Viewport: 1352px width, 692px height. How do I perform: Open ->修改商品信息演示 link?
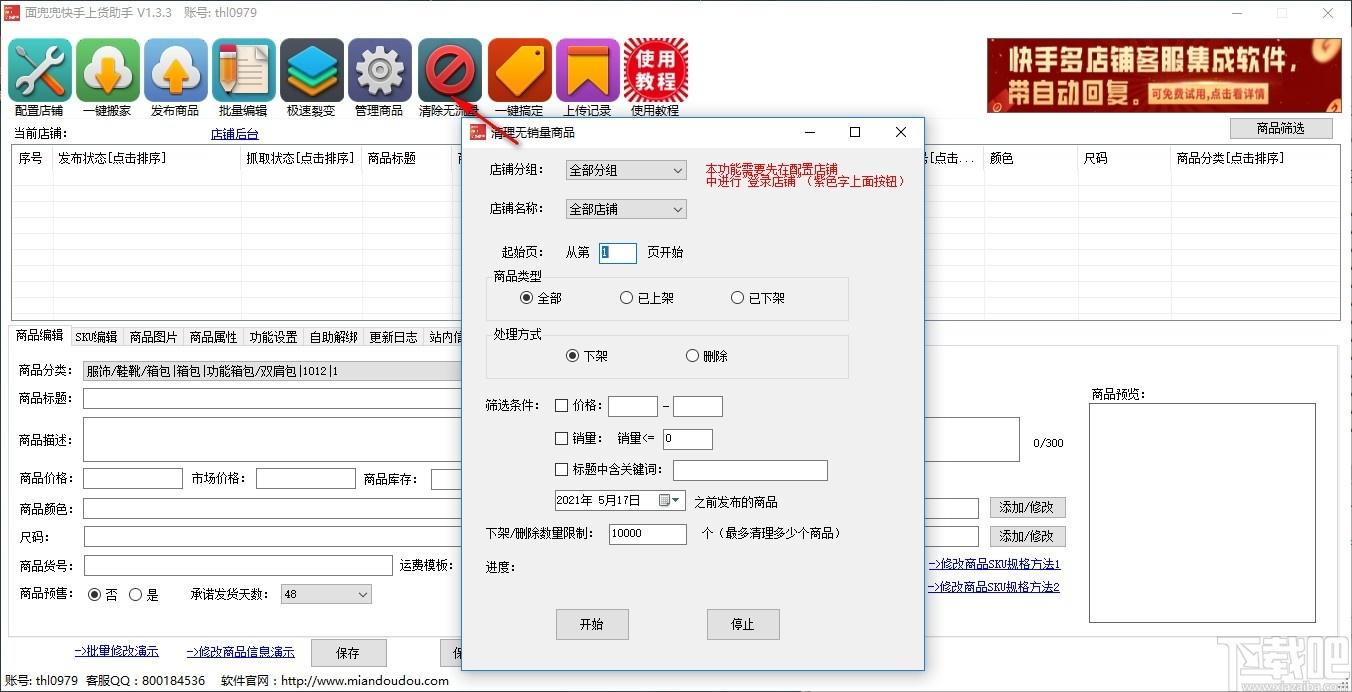pos(240,652)
